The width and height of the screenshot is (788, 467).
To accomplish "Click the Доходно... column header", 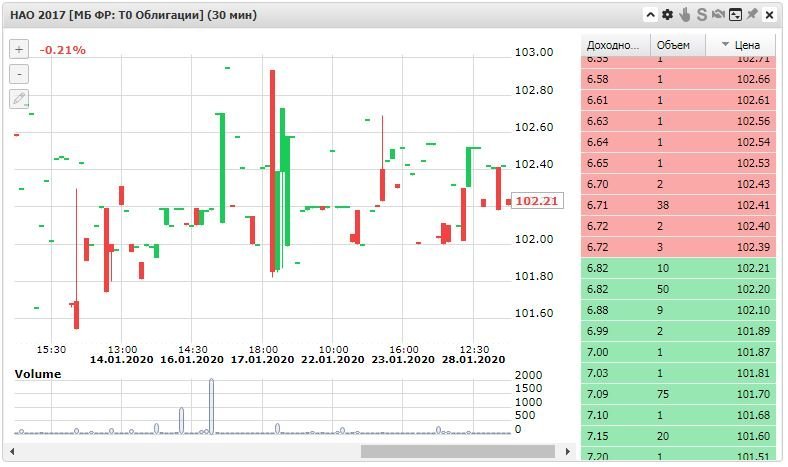I will [613, 45].
